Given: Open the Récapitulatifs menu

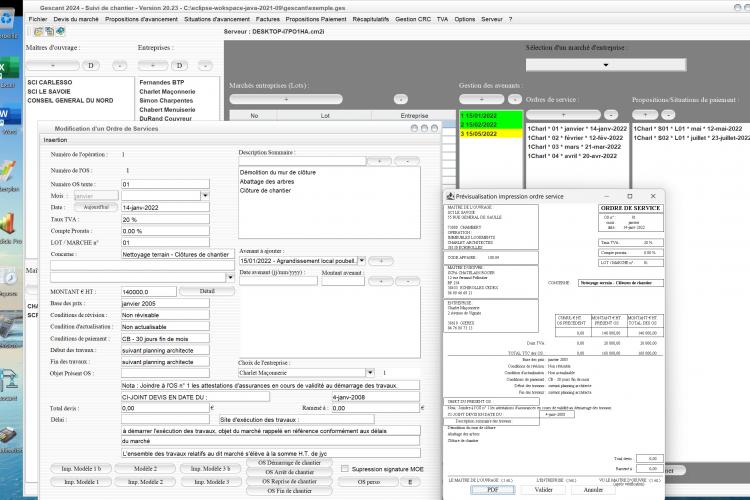Looking at the screenshot, I should 370,19.
